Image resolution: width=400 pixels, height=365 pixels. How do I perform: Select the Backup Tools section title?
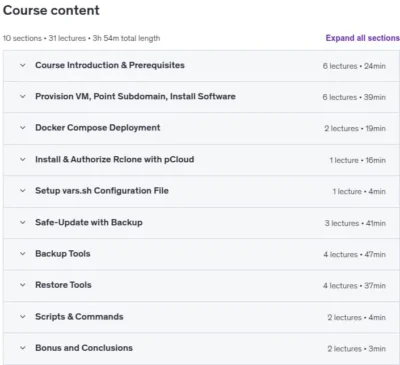click(63, 254)
